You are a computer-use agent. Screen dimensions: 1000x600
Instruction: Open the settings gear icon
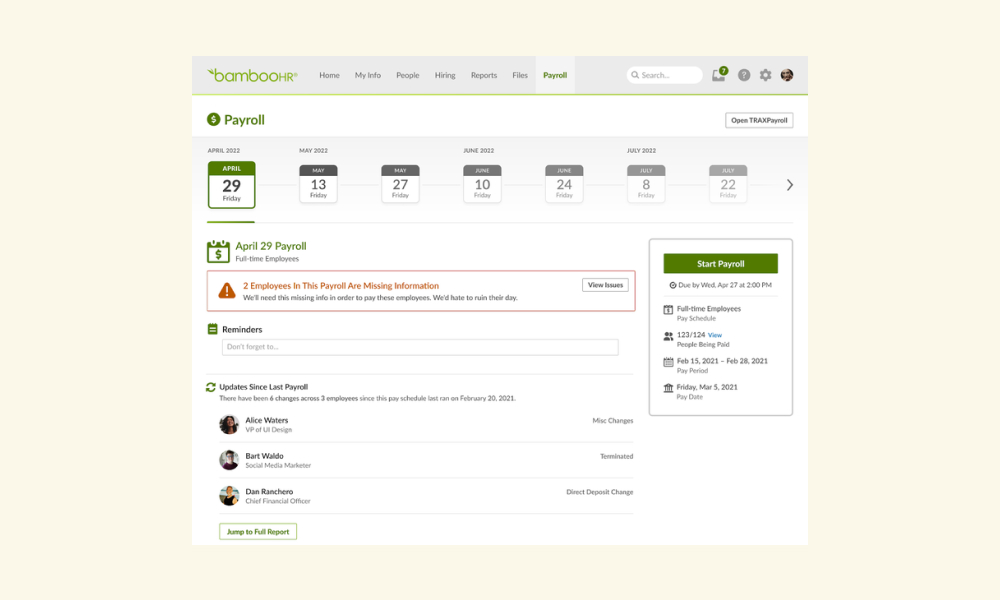[x=765, y=75]
